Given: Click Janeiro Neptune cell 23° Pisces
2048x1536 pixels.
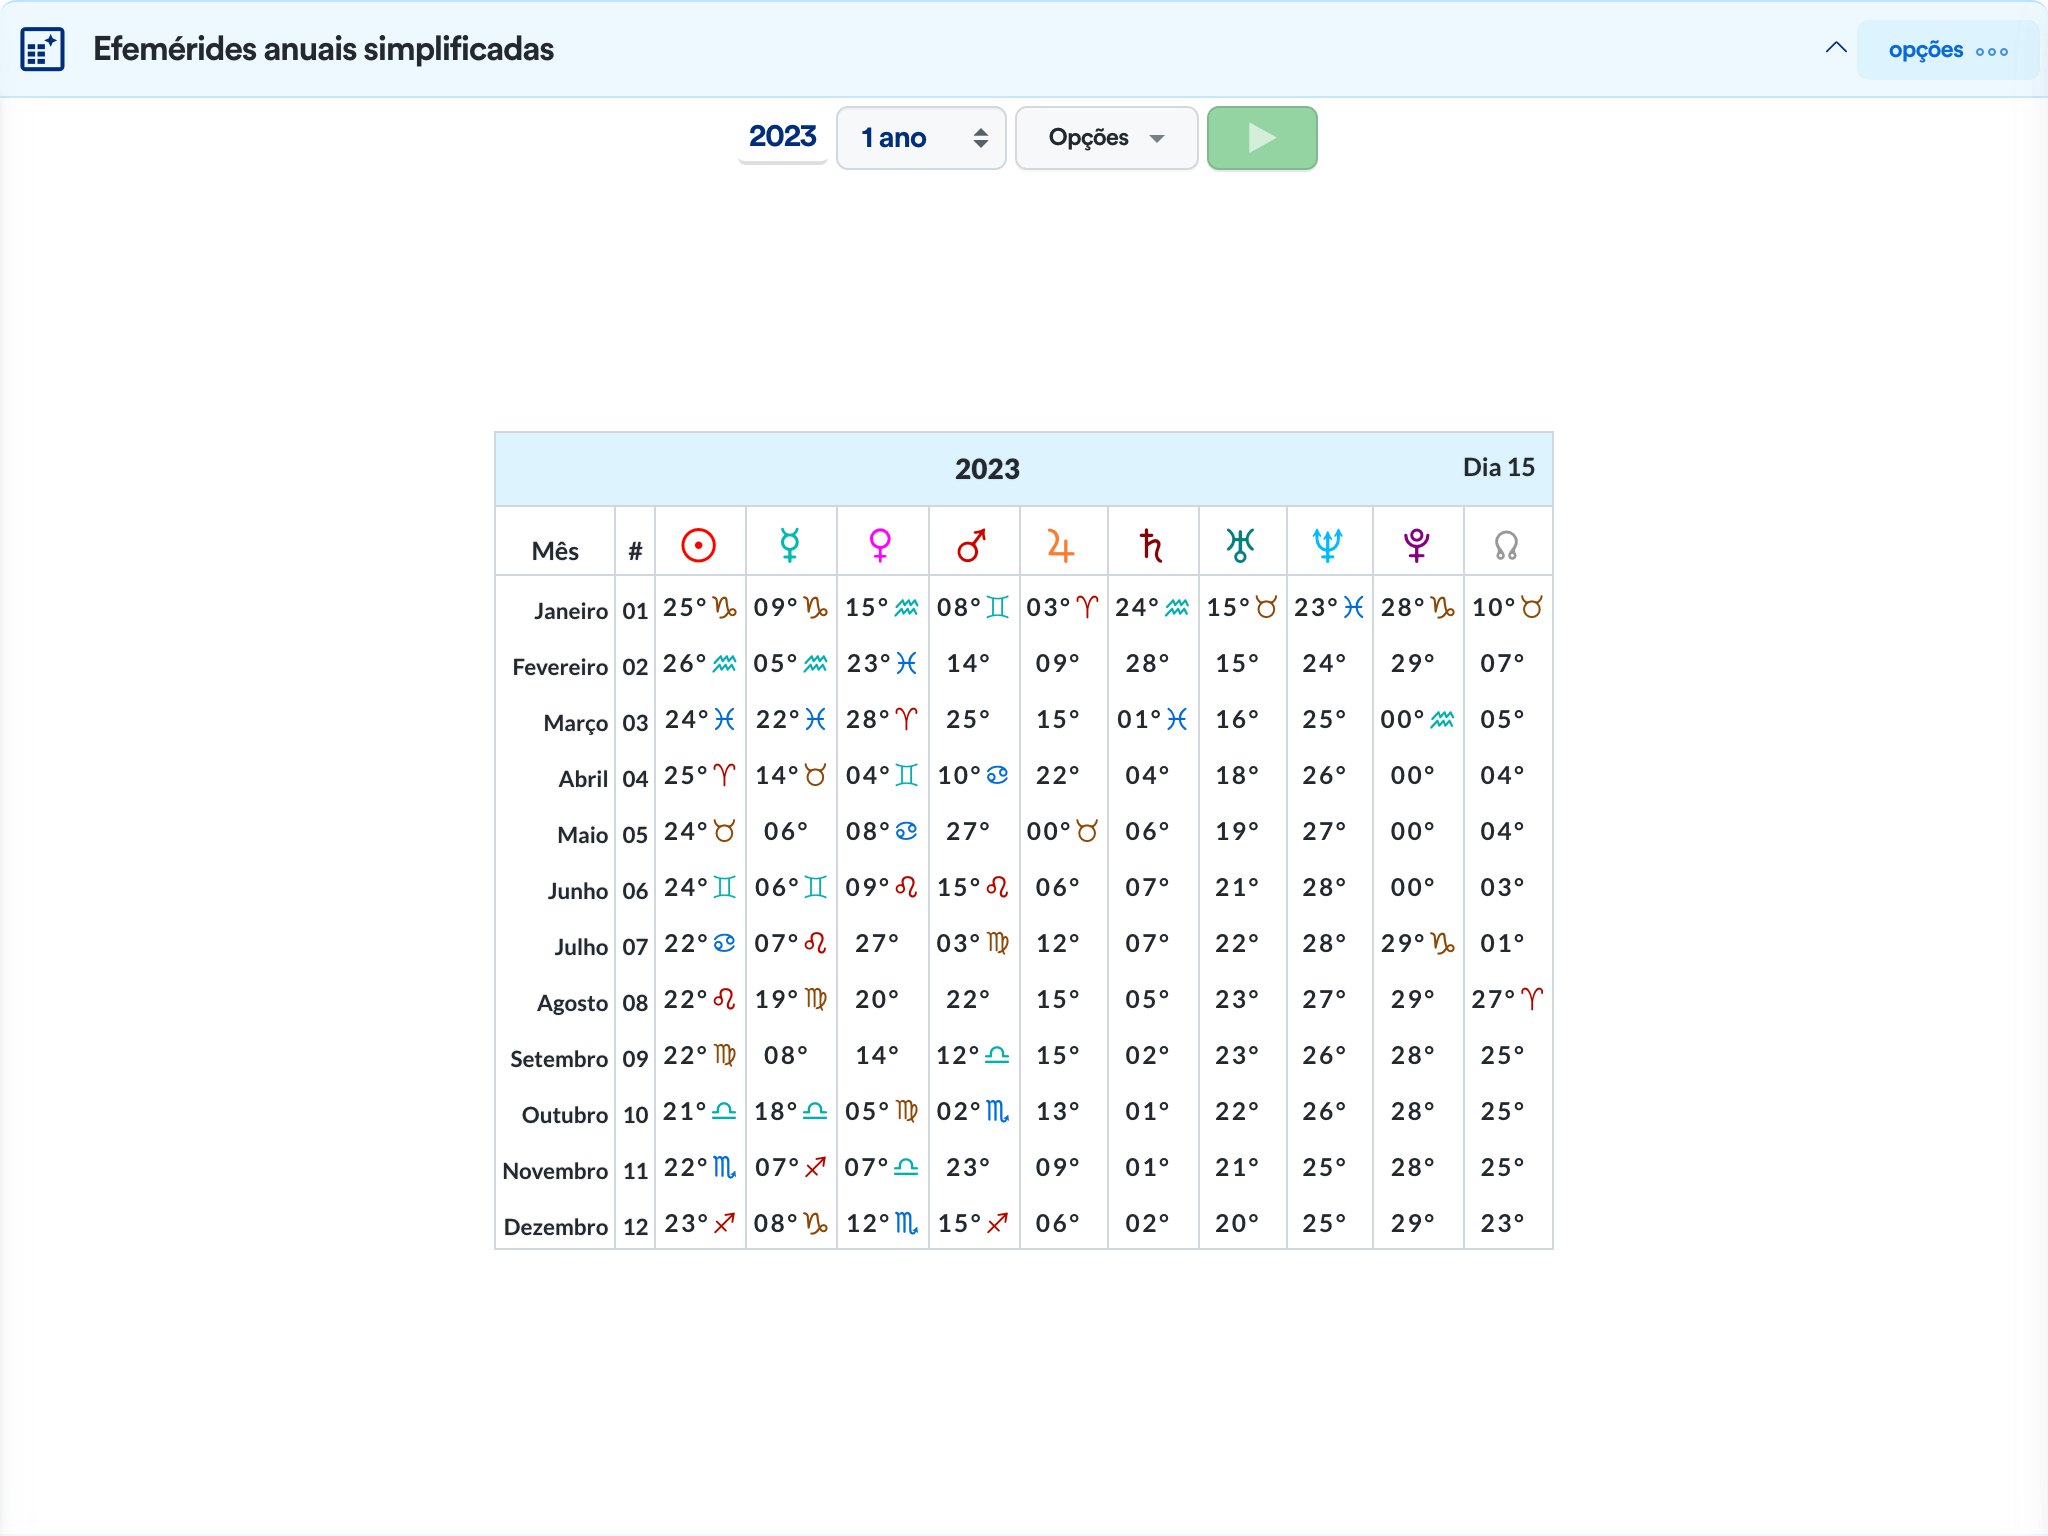Looking at the screenshot, I should click(x=1329, y=607).
